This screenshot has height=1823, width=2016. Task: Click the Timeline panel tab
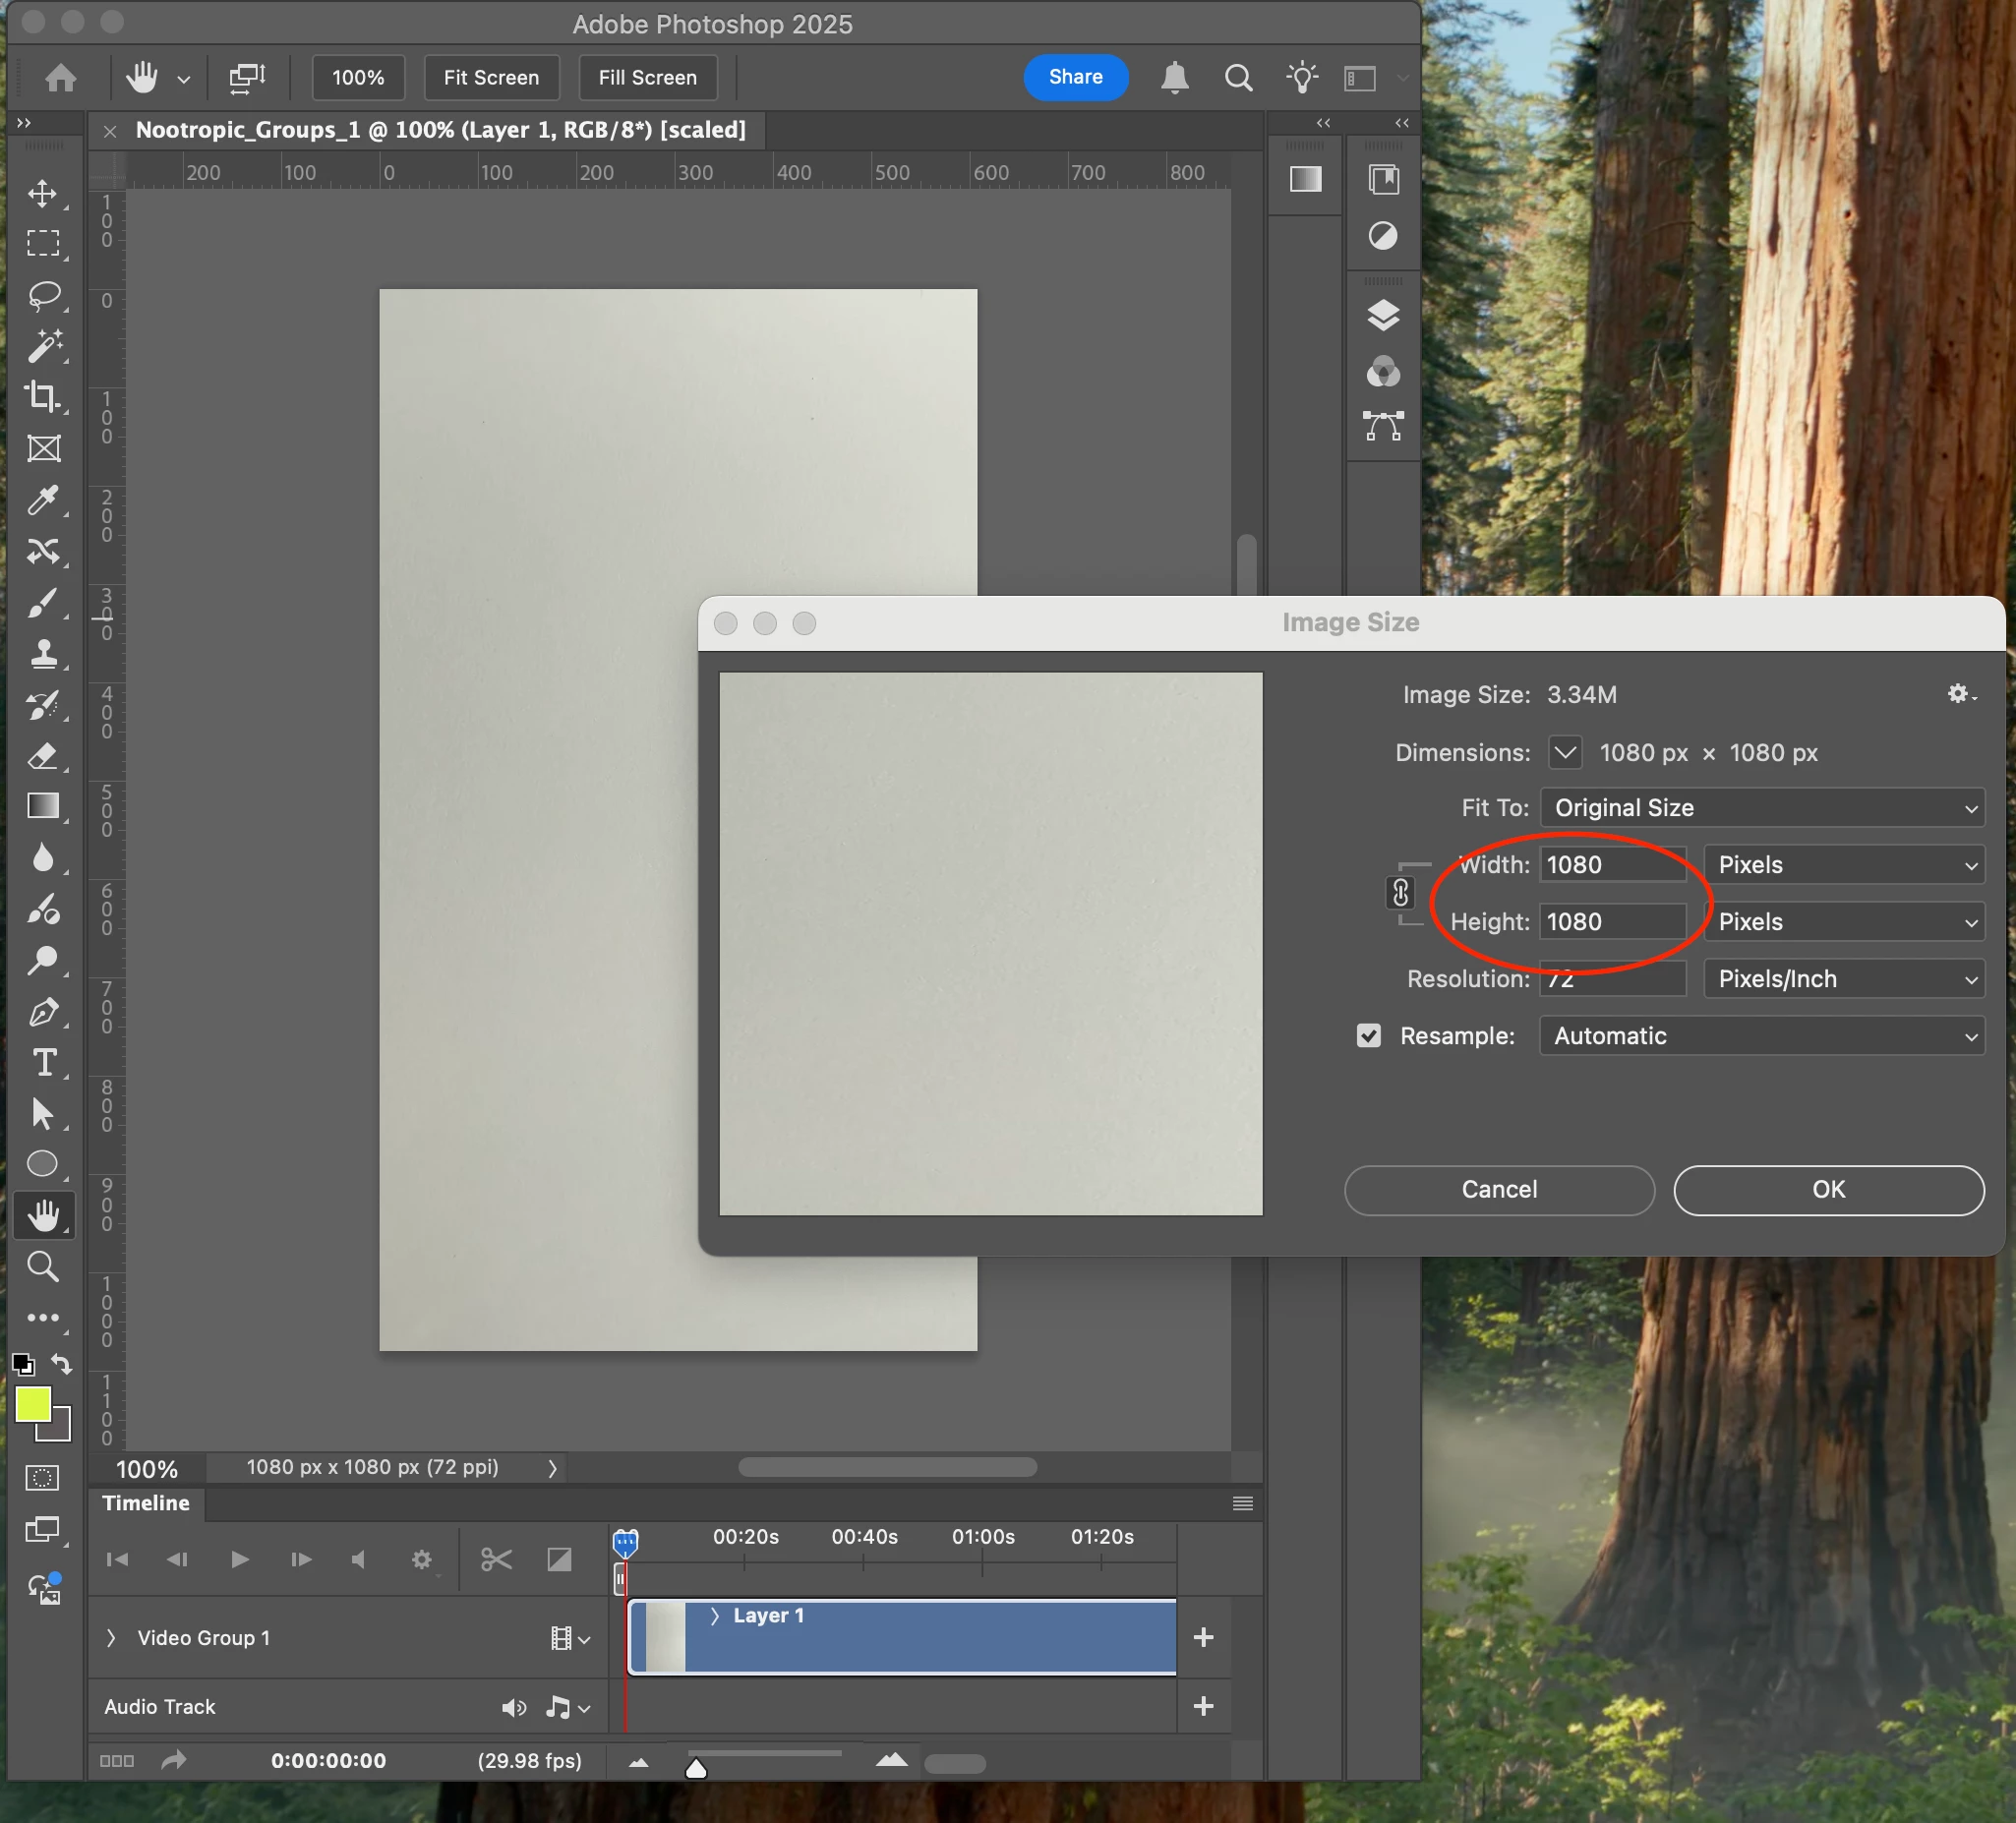146,1502
